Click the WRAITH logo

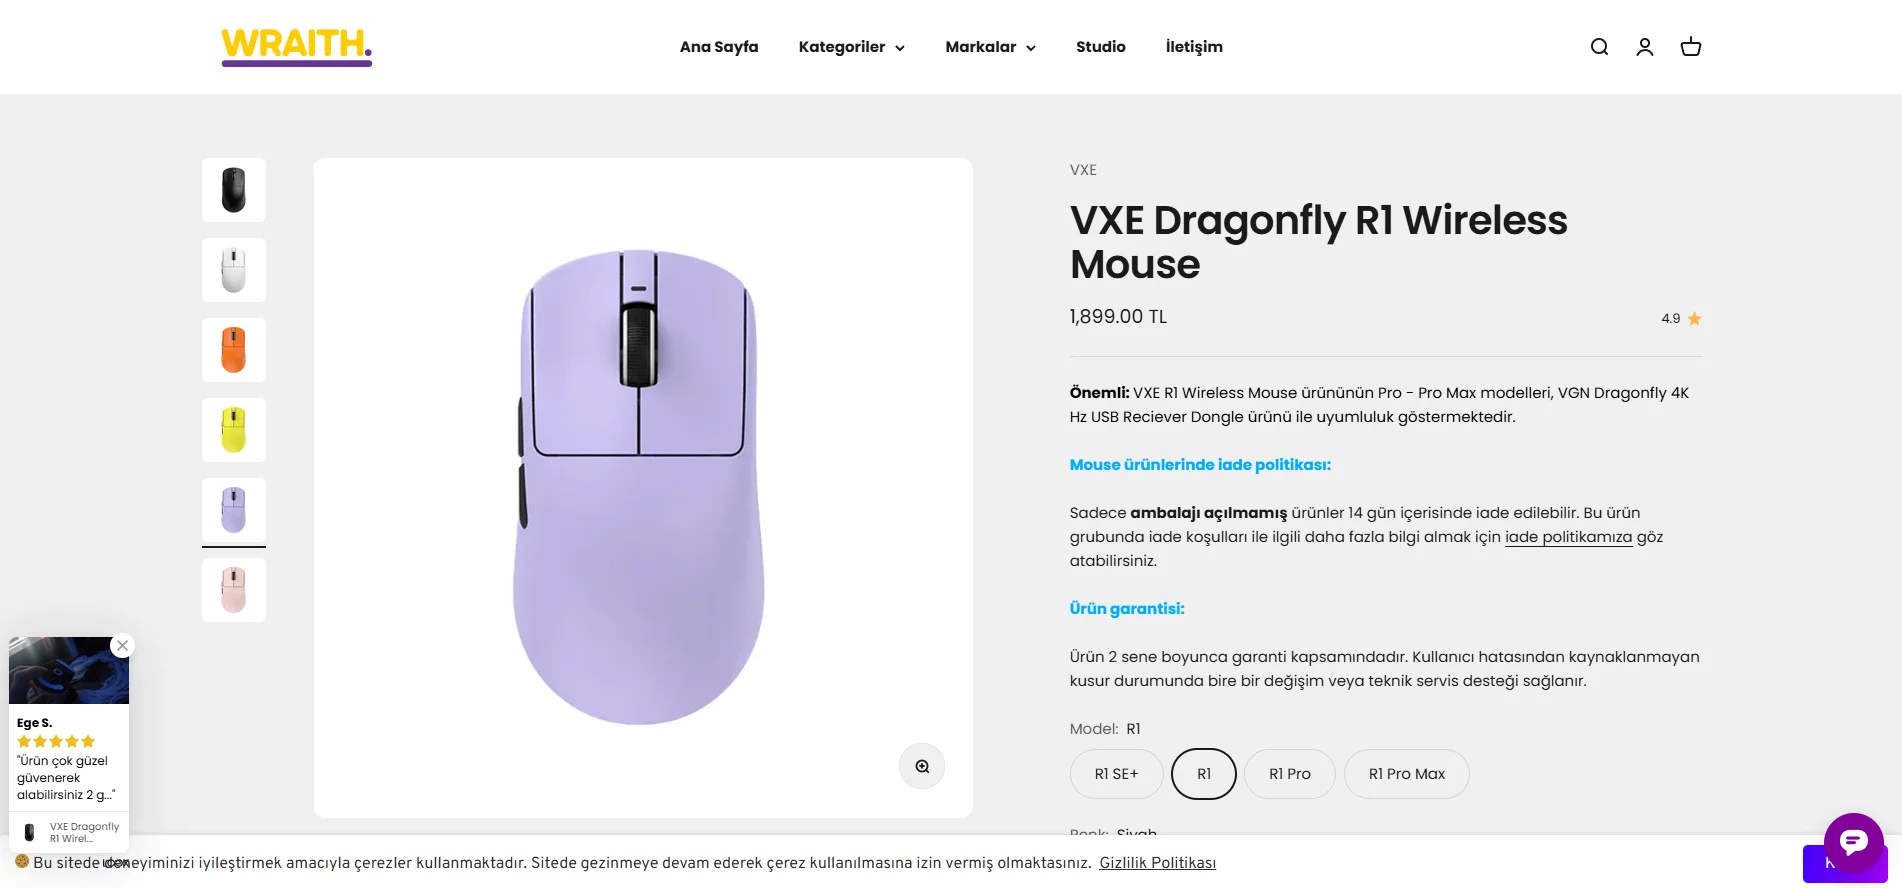pos(297,46)
